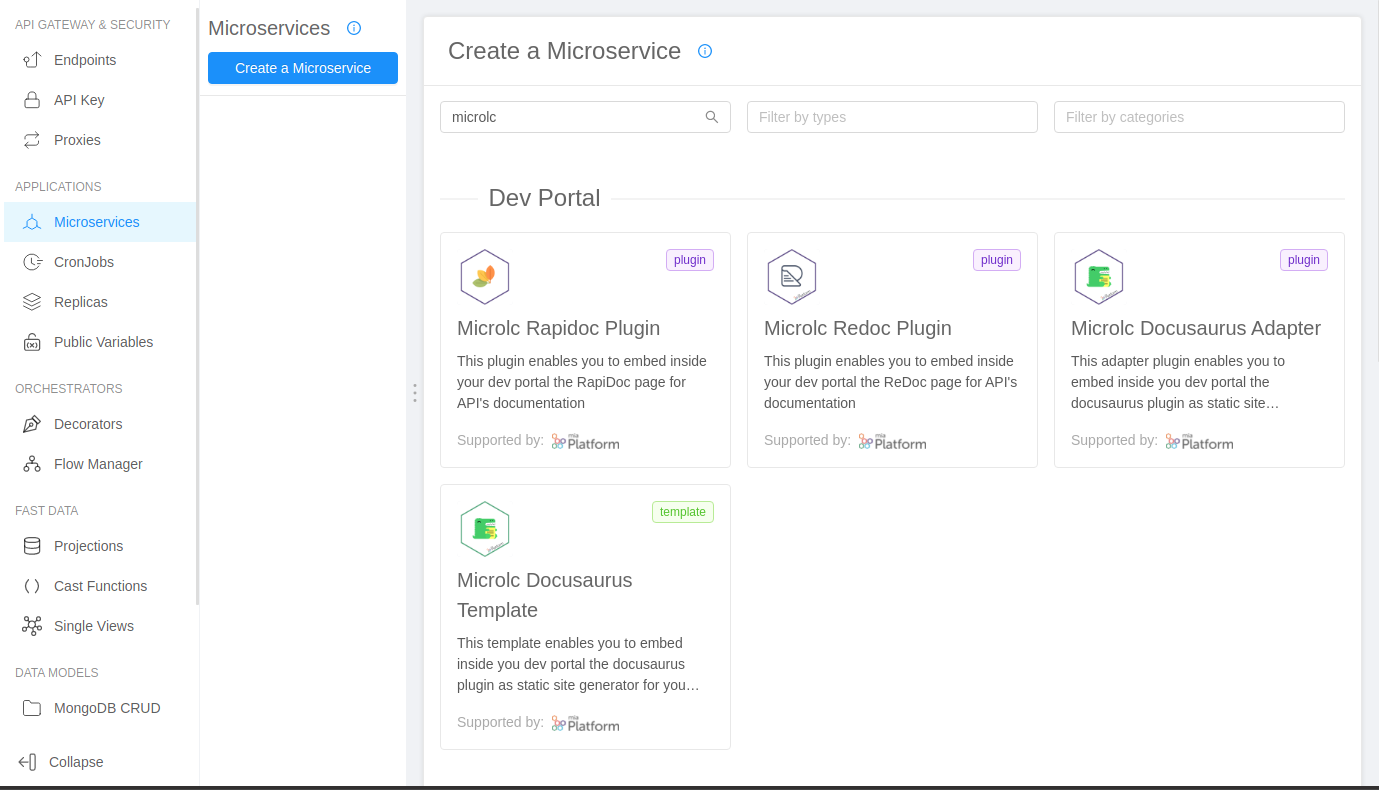1379x790 pixels.
Task: Open the Filter by types dropdown
Action: 891,117
